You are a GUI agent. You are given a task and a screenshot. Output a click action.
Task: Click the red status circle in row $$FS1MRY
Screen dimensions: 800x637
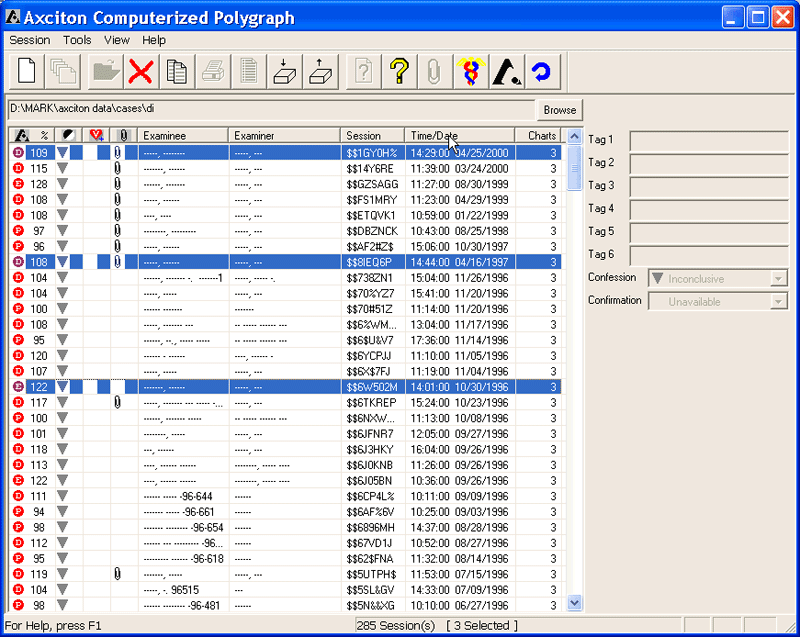point(18,199)
